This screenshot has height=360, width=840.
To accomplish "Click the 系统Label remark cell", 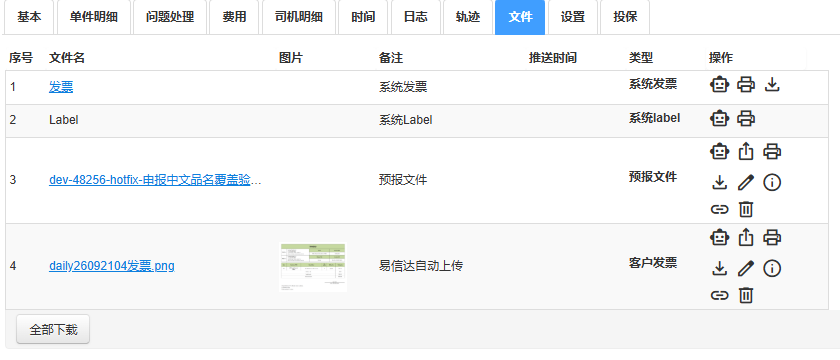I will coord(406,120).
